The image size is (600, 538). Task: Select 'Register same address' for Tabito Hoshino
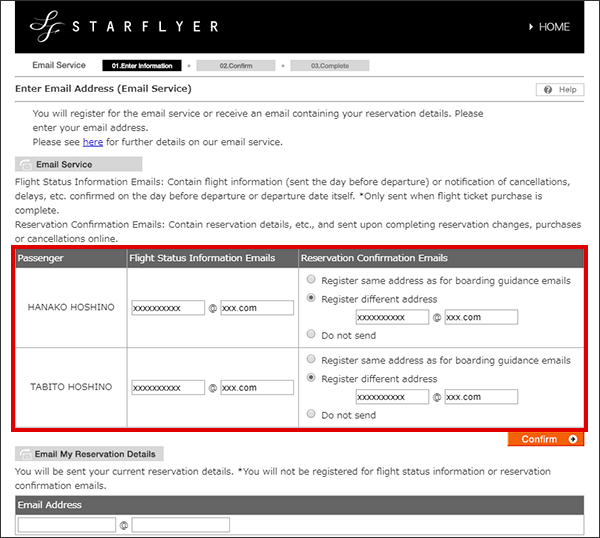(314, 360)
